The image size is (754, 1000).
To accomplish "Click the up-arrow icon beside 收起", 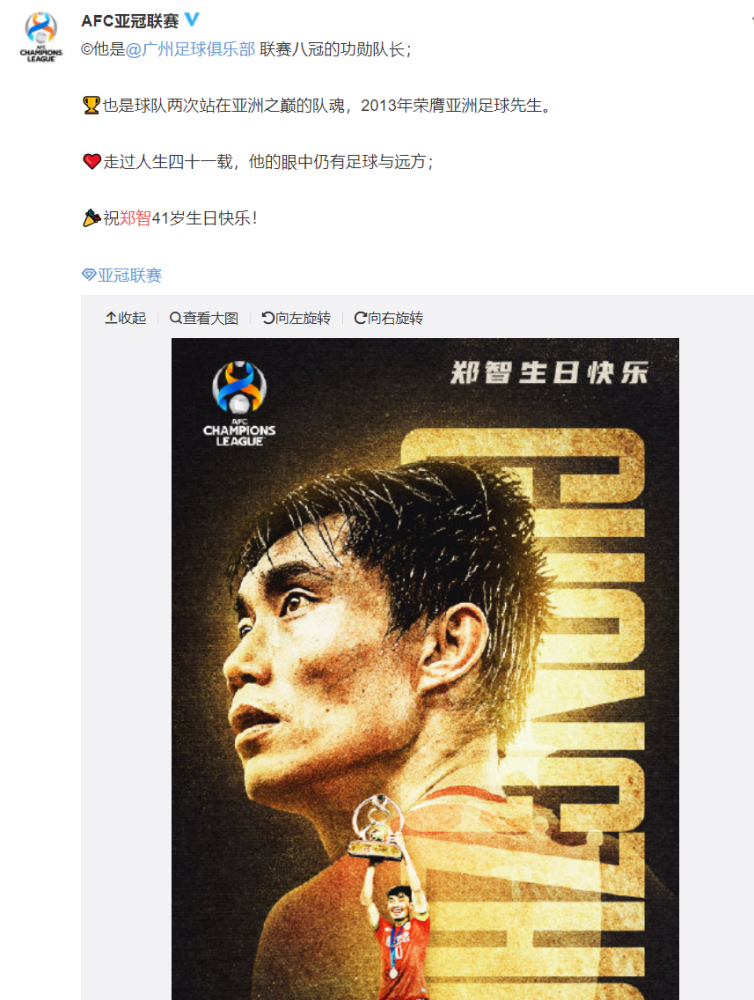I will 110,318.
